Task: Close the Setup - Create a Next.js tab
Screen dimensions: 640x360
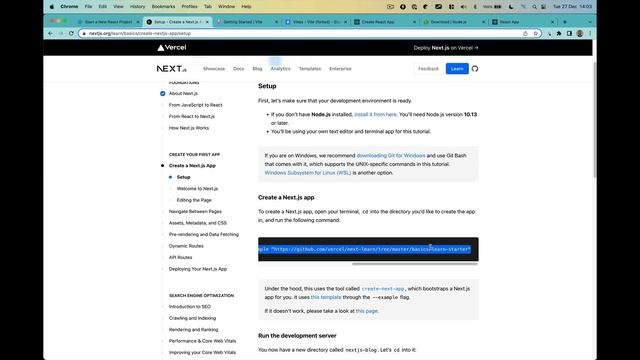Action: pyautogui.click(x=207, y=22)
